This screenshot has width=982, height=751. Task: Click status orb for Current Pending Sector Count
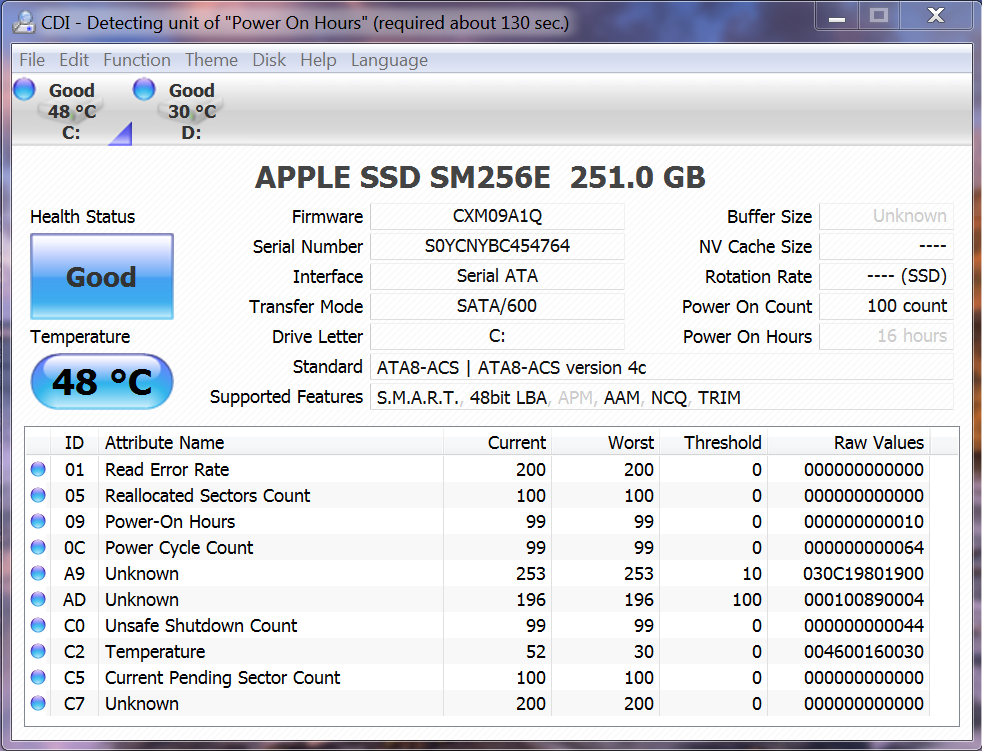pyautogui.click(x=39, y=677)
